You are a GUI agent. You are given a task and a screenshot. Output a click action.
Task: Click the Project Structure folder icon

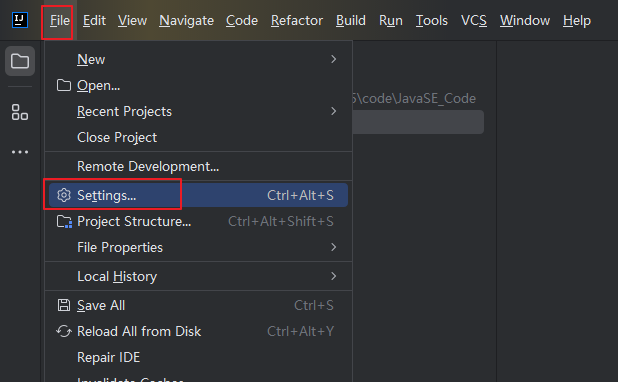click(x=64, y=222)
